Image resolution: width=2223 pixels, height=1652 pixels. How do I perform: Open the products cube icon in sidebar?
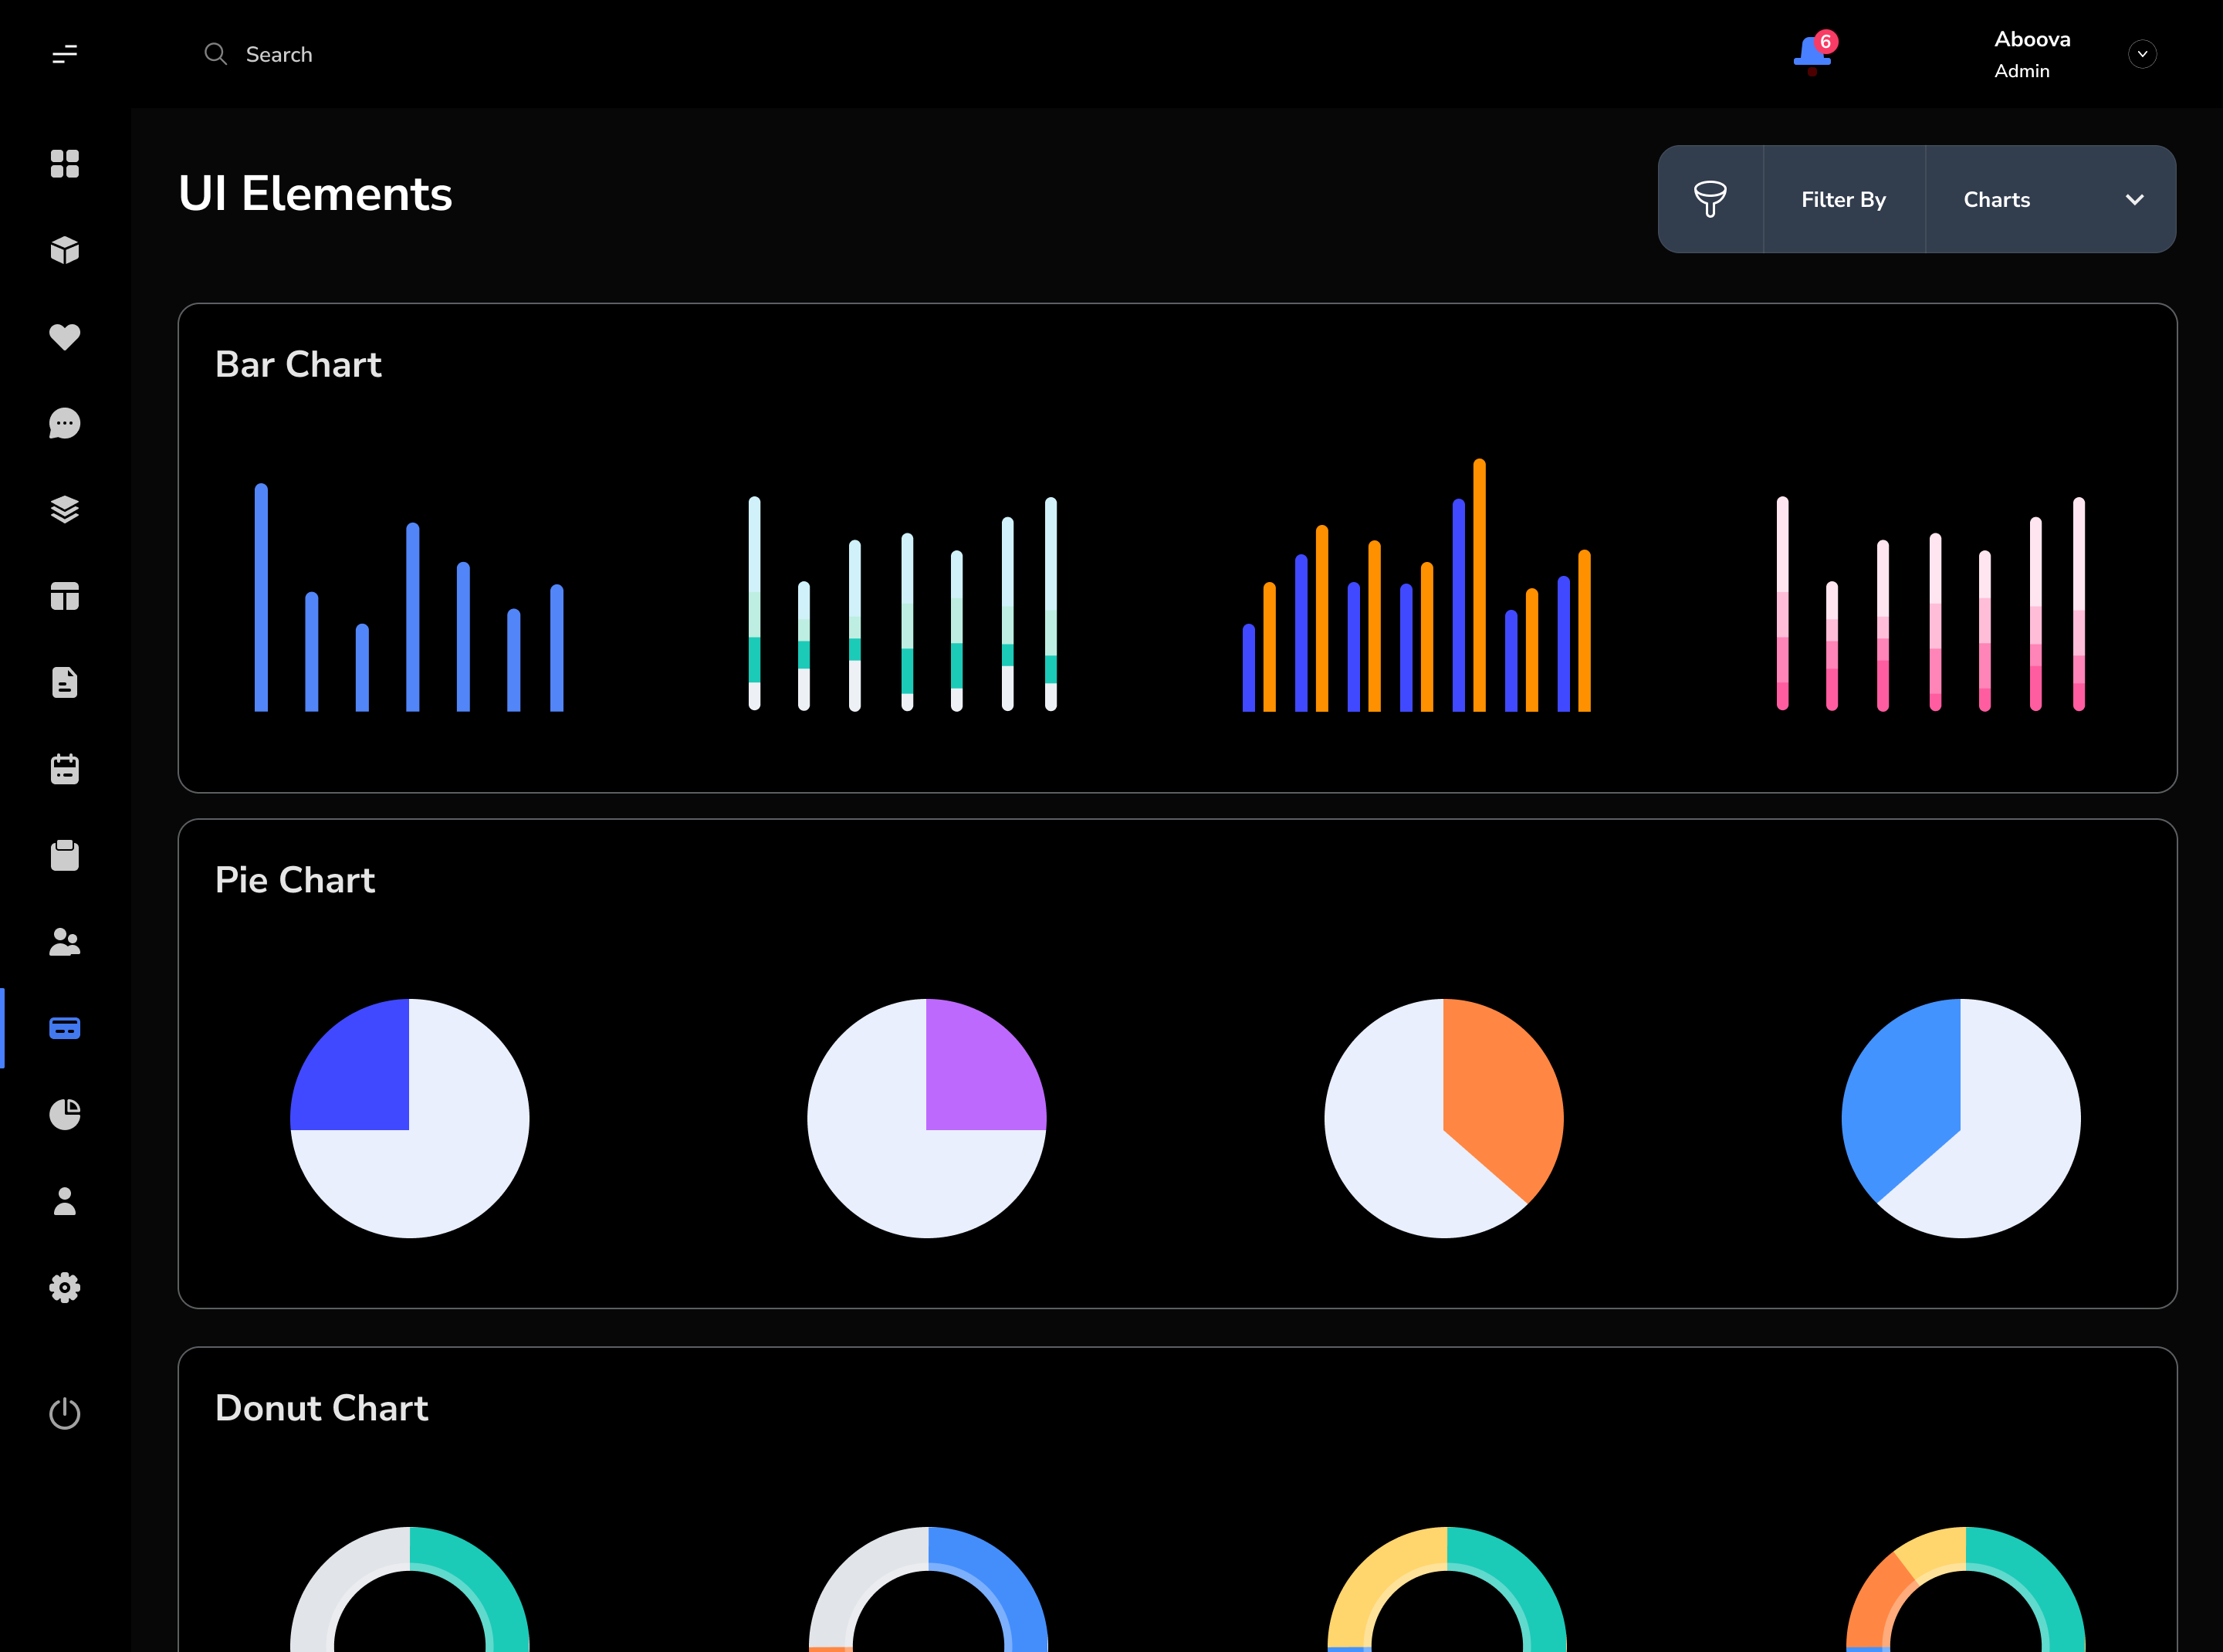pos(65,250)
